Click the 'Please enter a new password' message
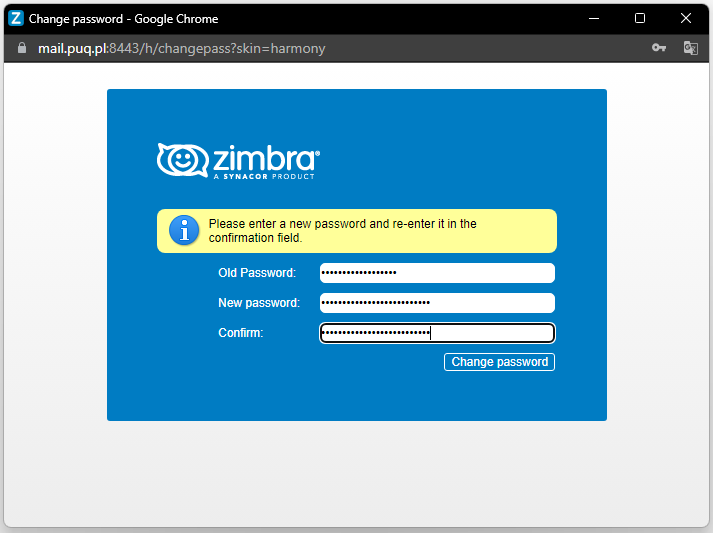The height and width of the screenshot is (533, 713). 342,231
